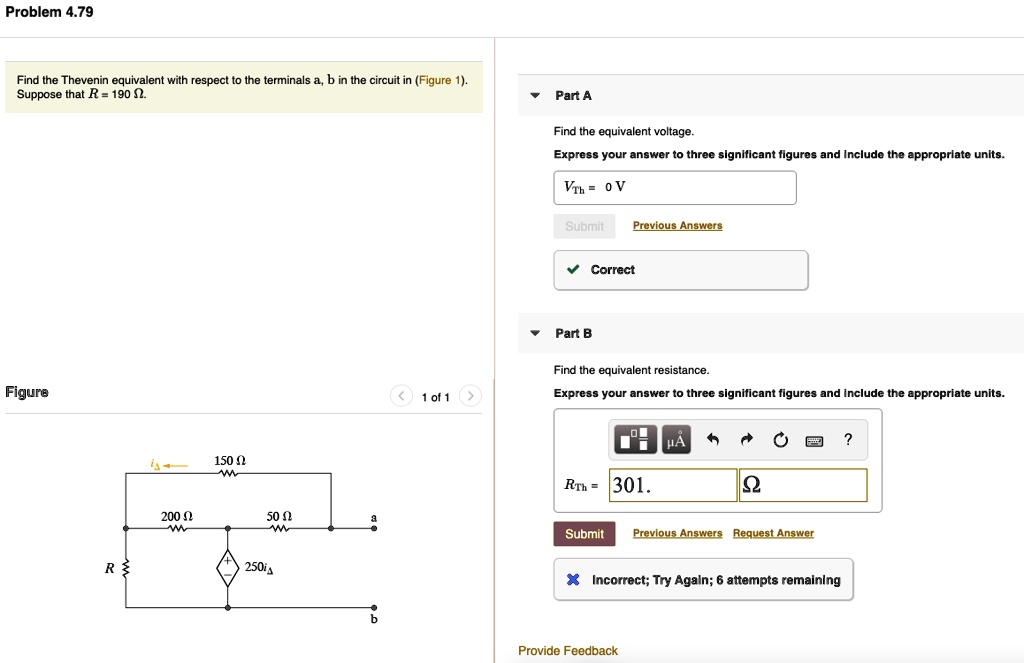Click the redo arrow icon
Screen dimensions: 1024x663
[745, 439]
